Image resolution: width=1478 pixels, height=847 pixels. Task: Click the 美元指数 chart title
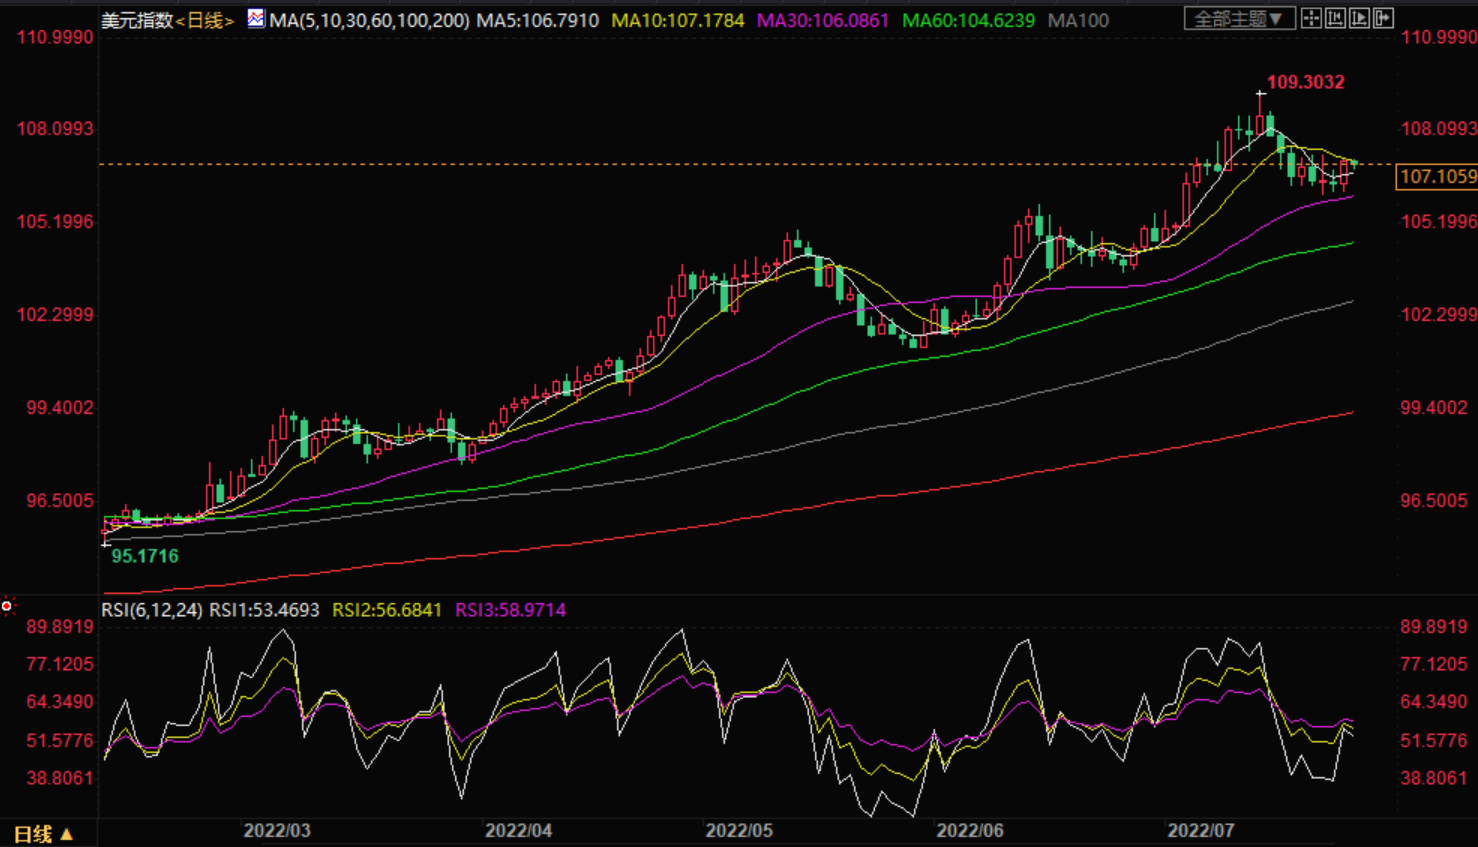137,20
